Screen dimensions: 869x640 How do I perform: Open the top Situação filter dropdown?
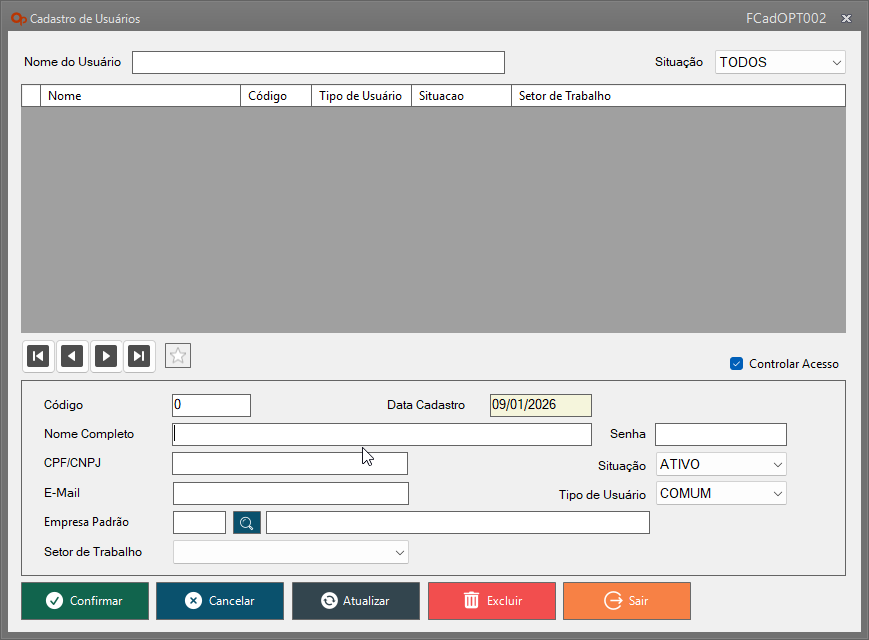tap(780, 62)
